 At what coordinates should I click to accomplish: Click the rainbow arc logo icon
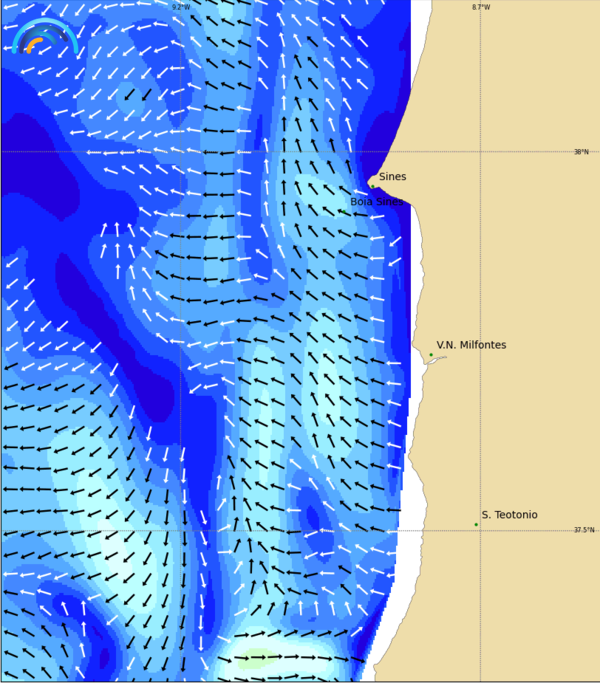45,37
